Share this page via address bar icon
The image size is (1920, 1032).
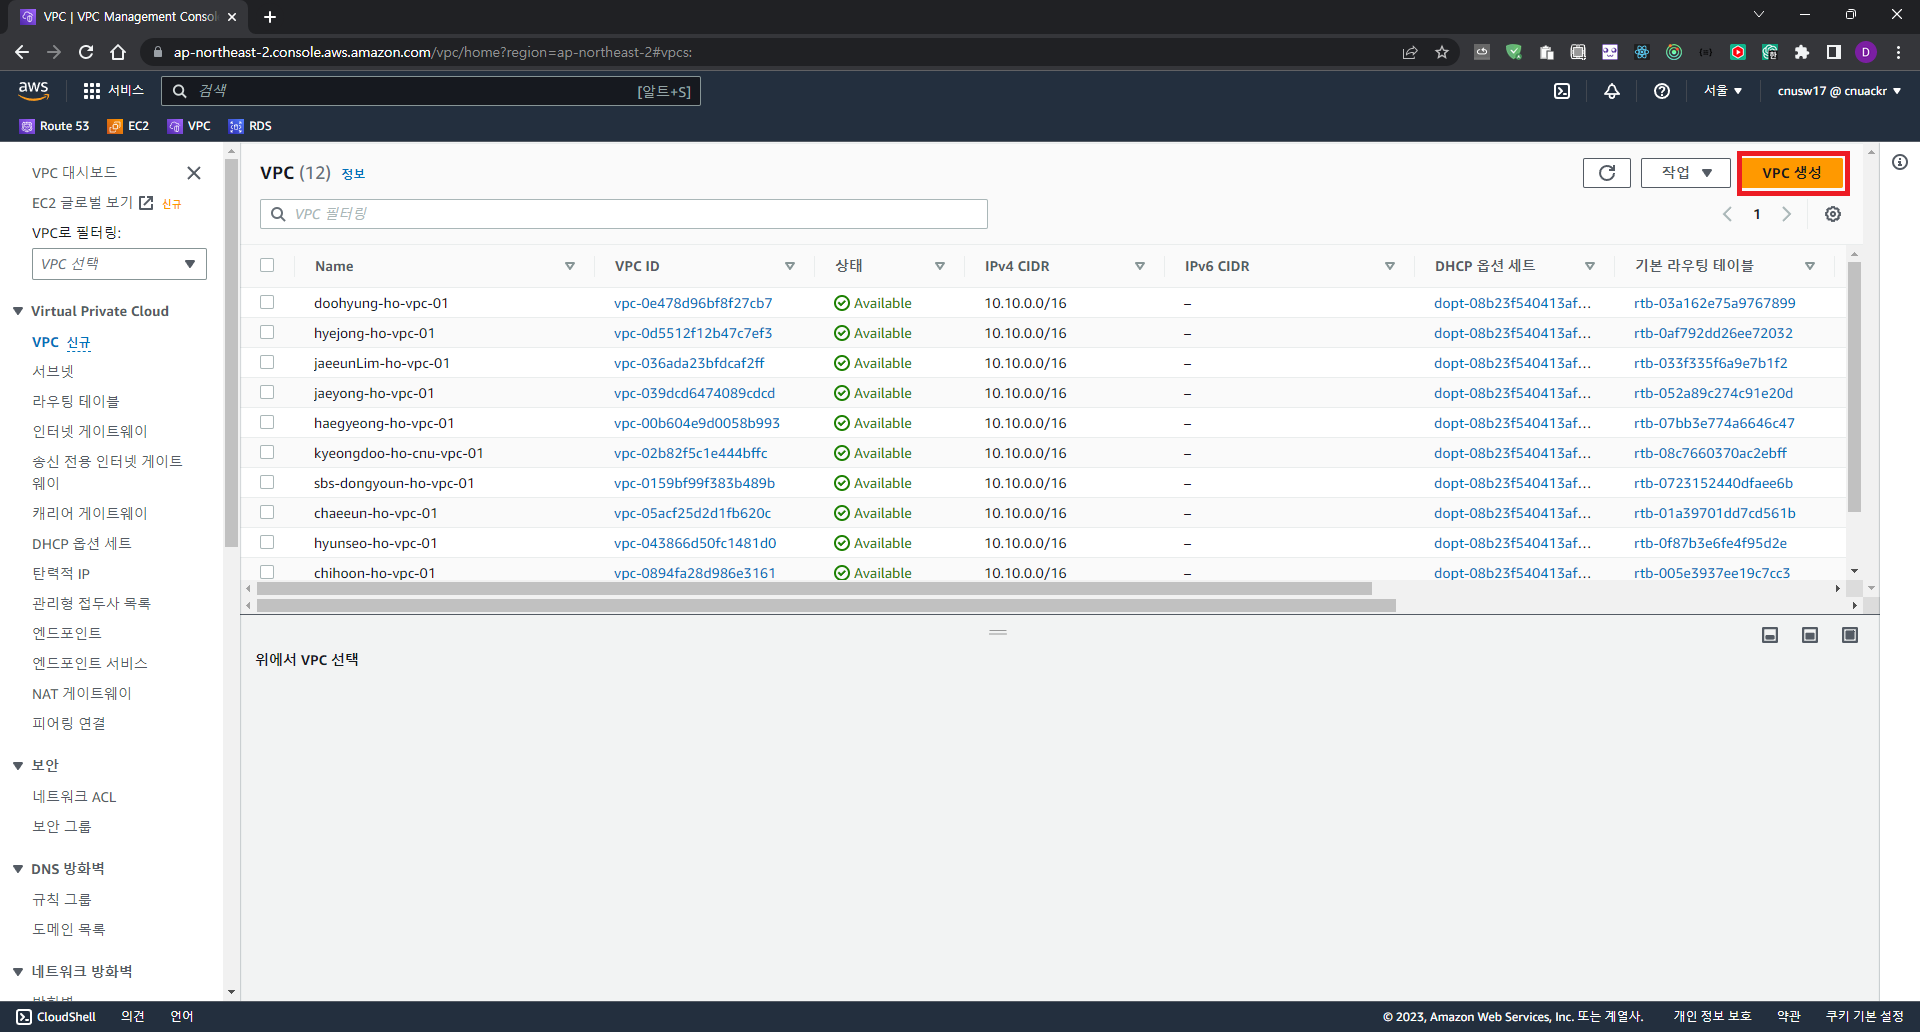click(x=1410, y=52)
